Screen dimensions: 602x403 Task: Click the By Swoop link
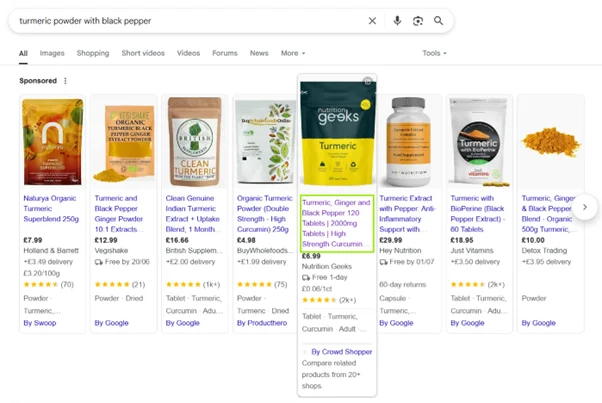click(40, 323)
